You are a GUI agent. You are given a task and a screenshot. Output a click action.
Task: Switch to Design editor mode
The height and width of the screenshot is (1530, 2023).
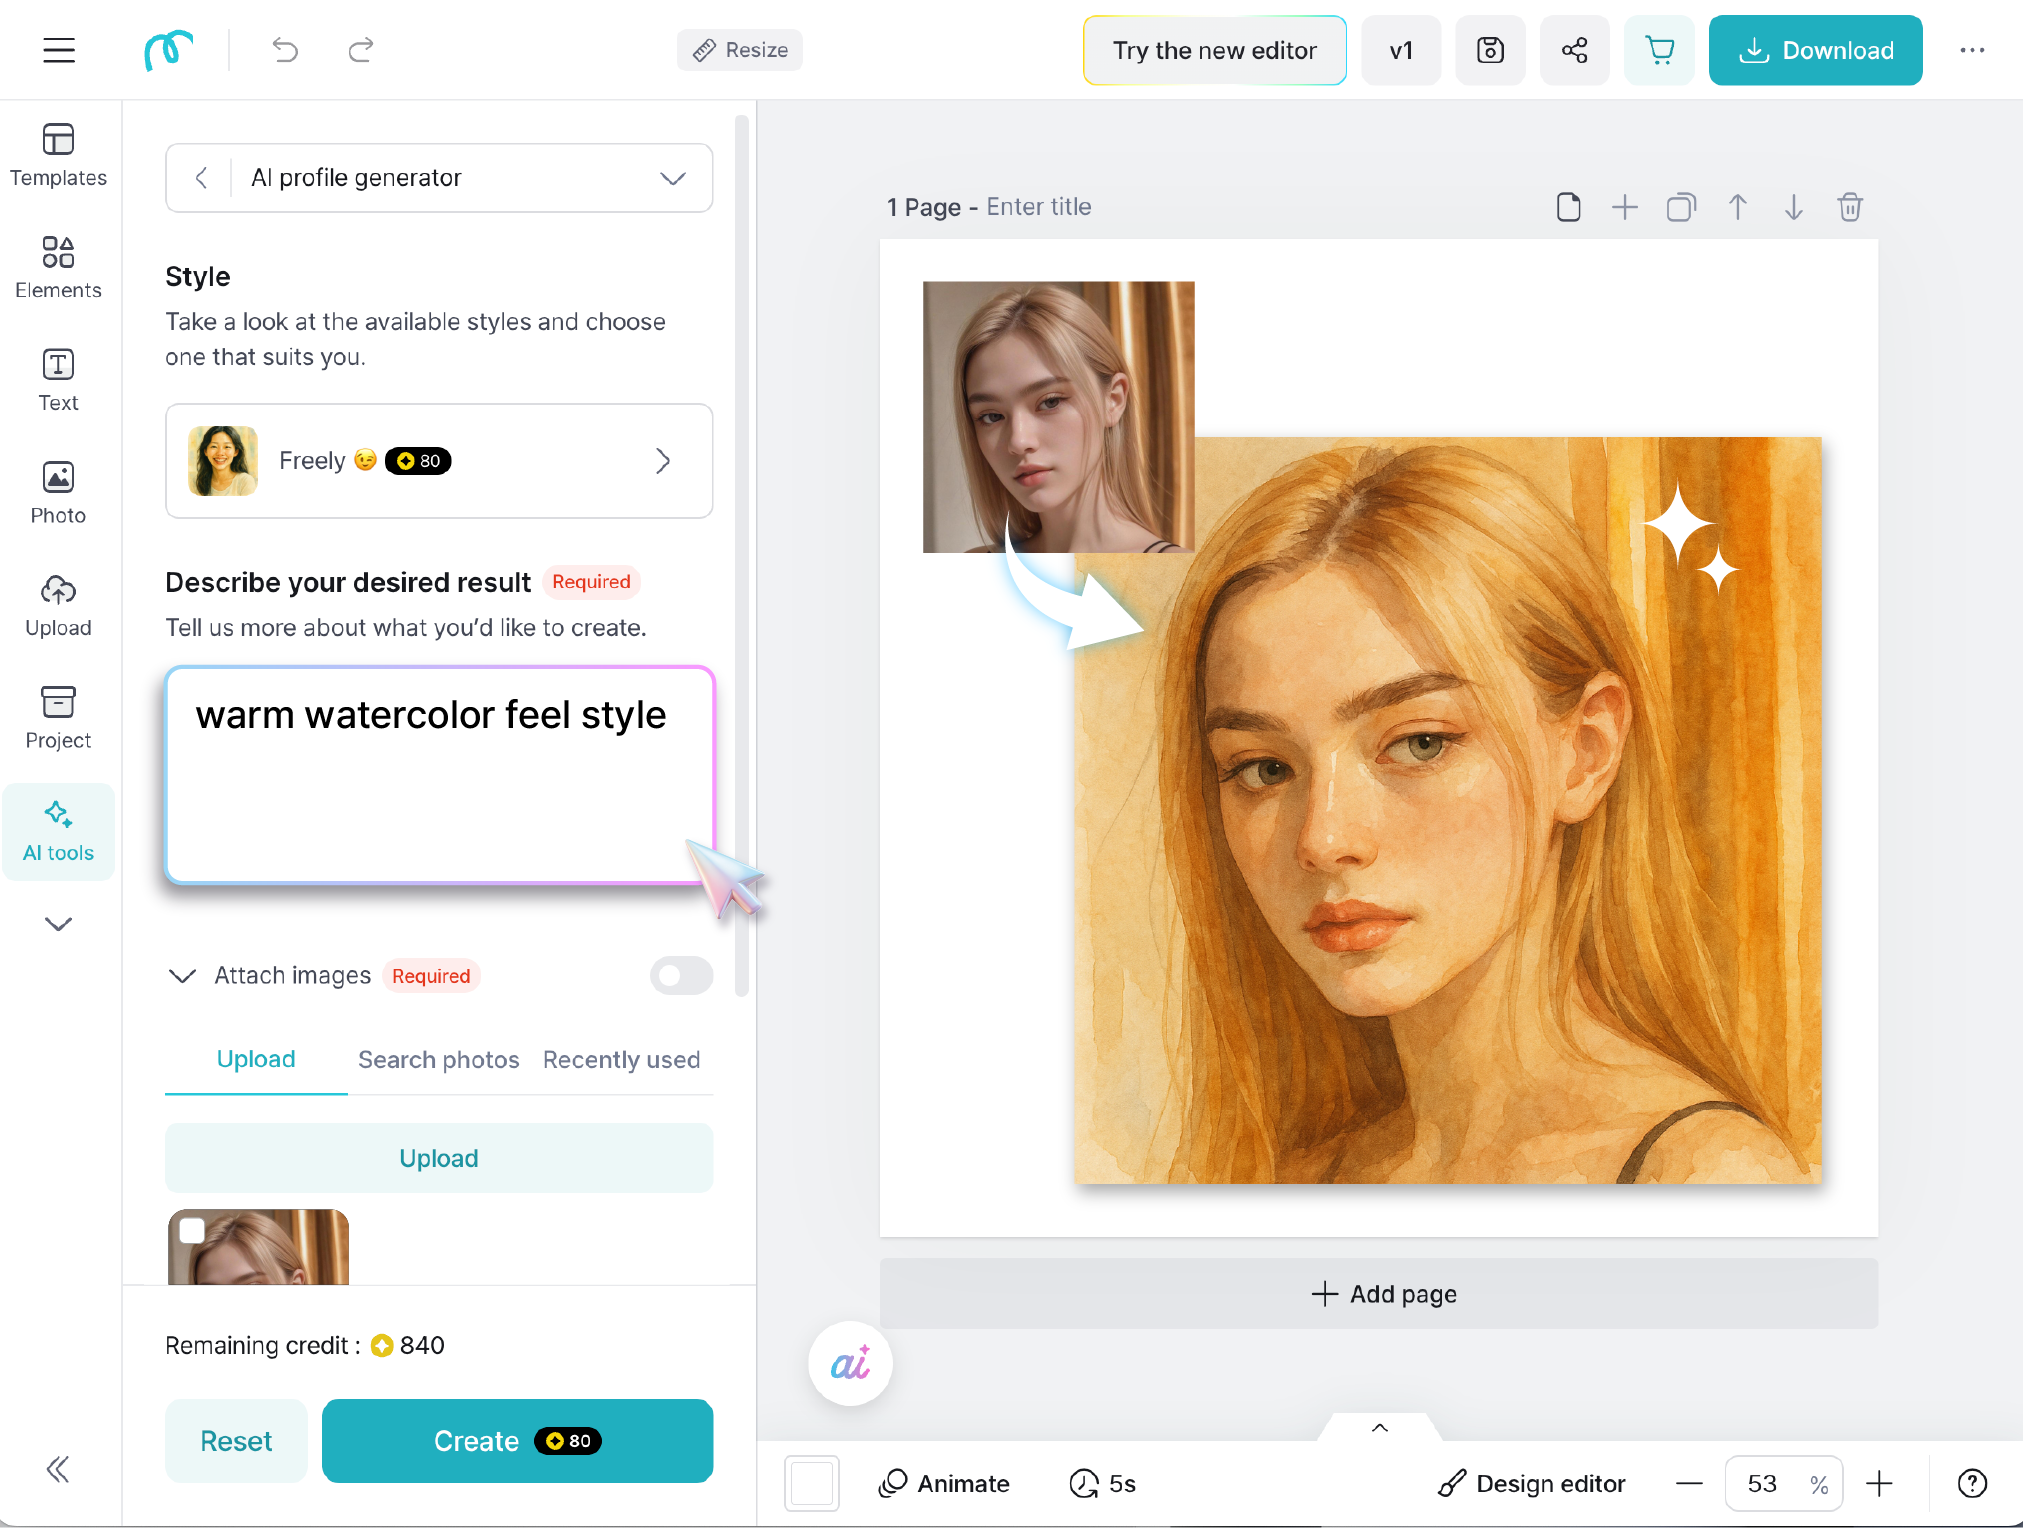pos(1531,1484)
